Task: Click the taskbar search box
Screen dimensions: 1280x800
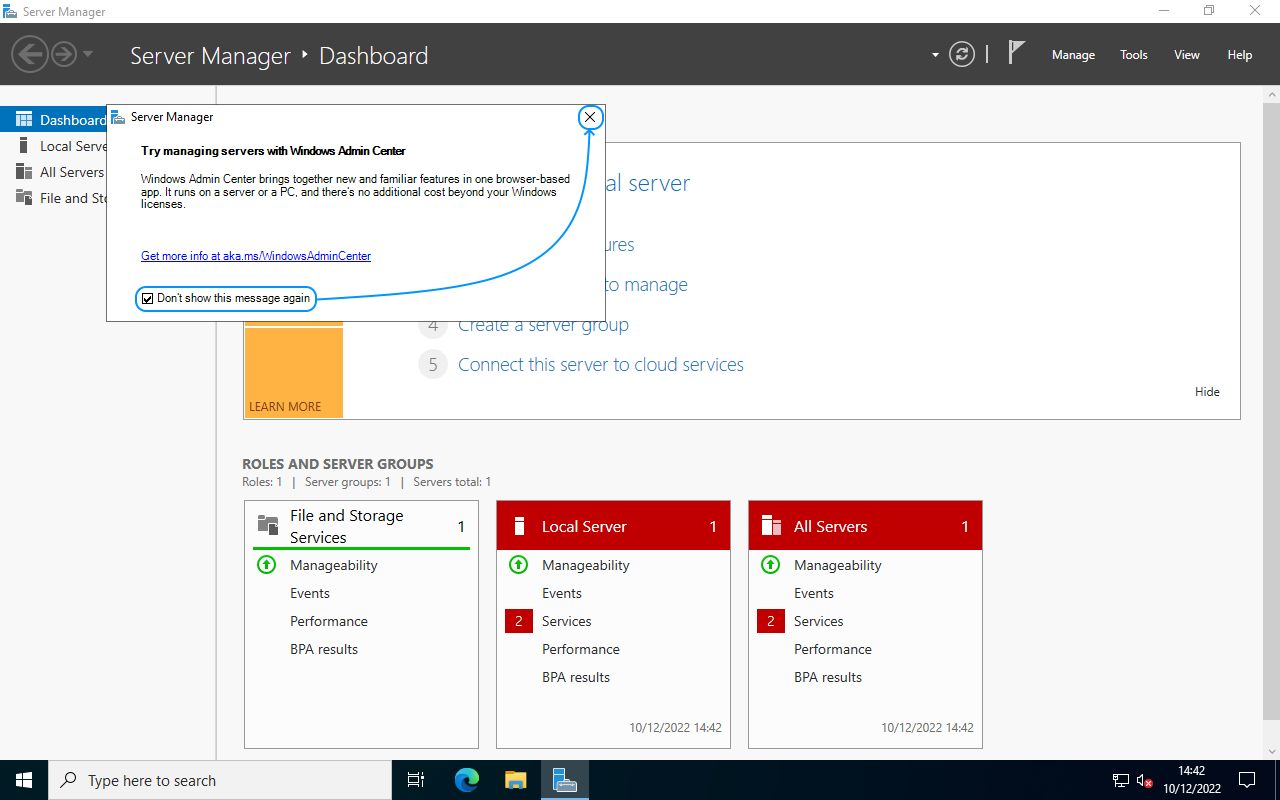Action: (x=220, y=780)
